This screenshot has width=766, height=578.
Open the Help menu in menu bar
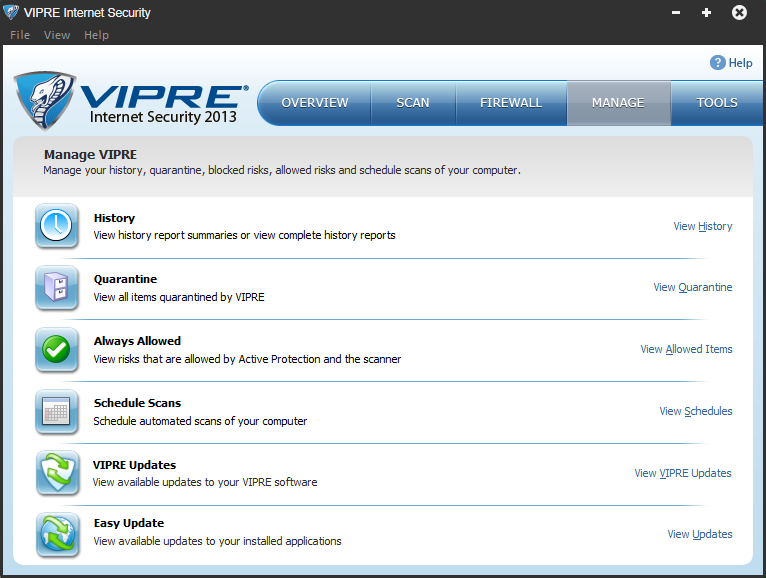96,35
